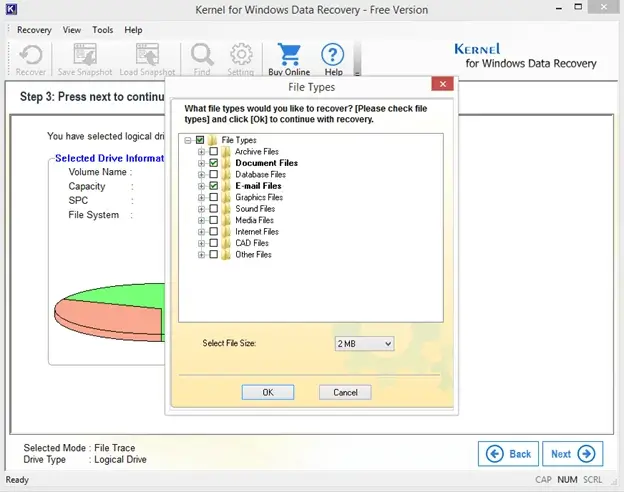624x492 pixels.
Task: Expand the Database Files node
Action: tap(201, 174)
